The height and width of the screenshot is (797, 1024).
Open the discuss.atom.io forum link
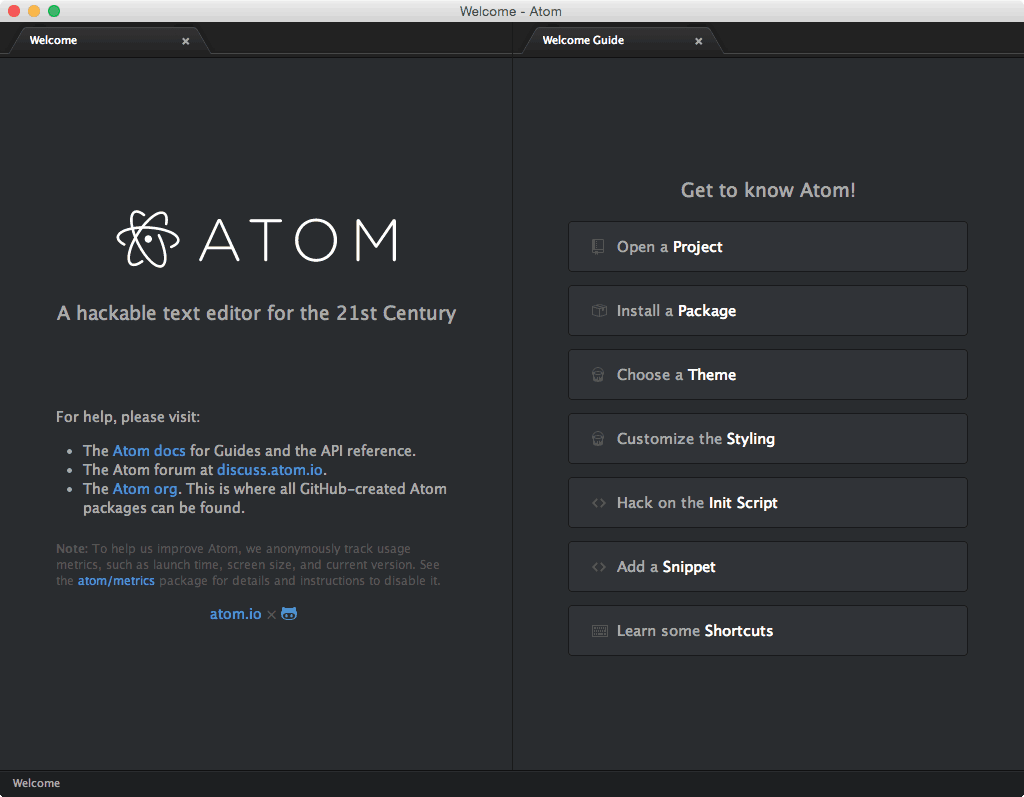[271, 470]
